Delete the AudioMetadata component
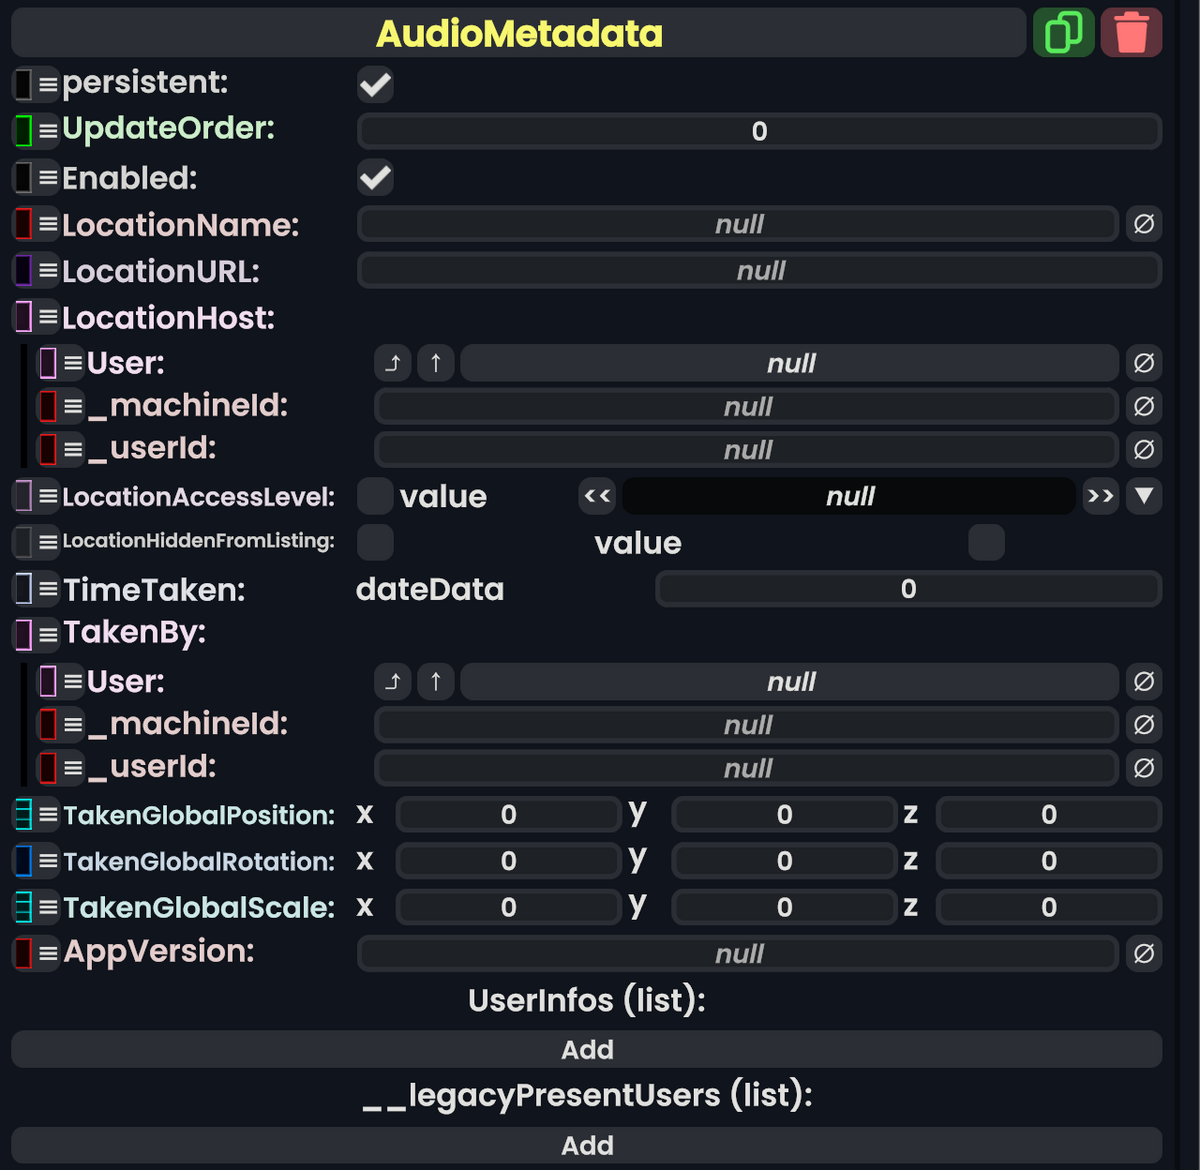This screenshot has width=1200, height=1170. click(1131, 31)
